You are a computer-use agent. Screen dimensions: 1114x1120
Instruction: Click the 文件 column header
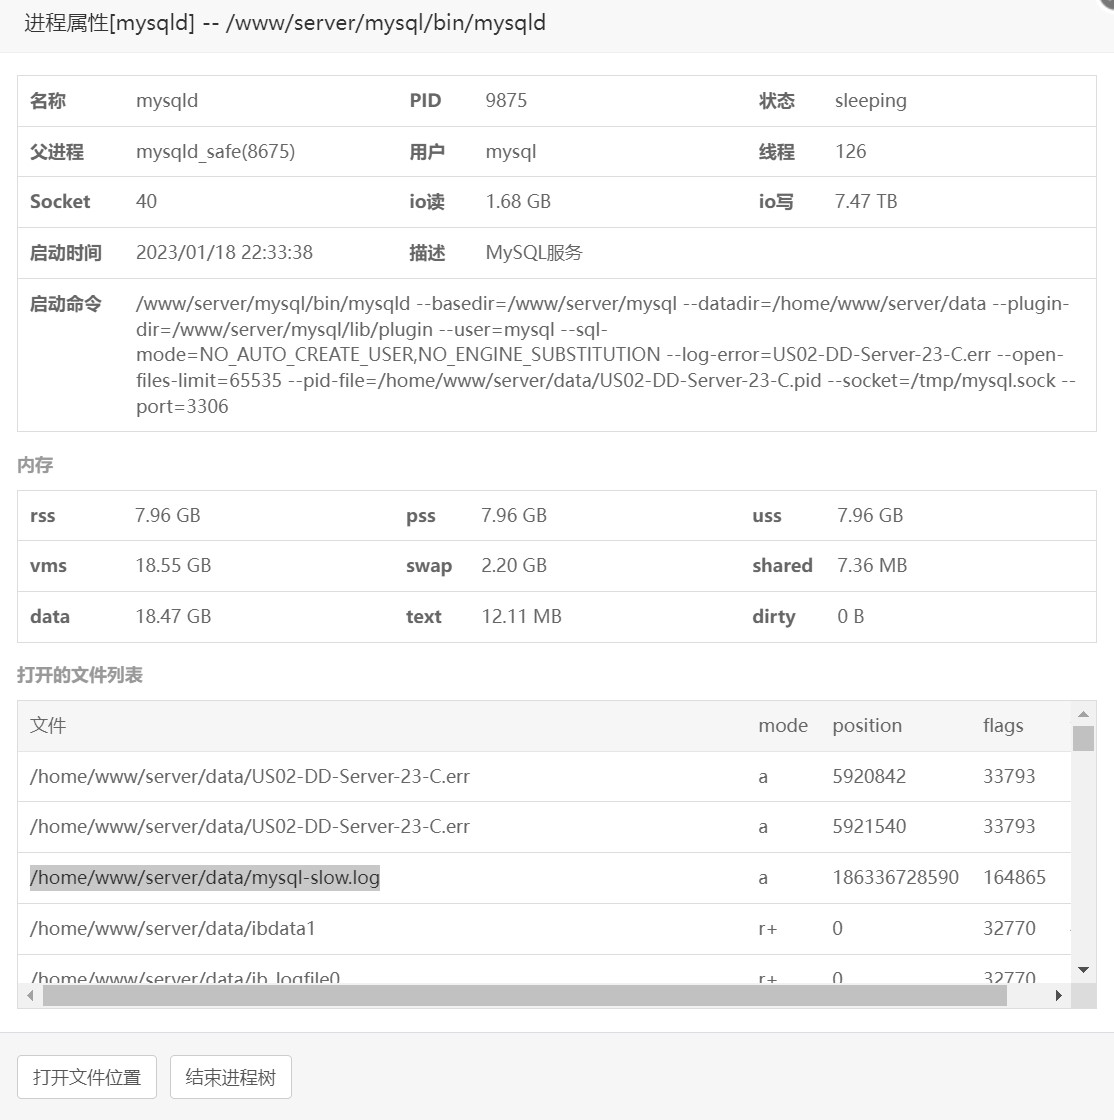click(48, 725)
